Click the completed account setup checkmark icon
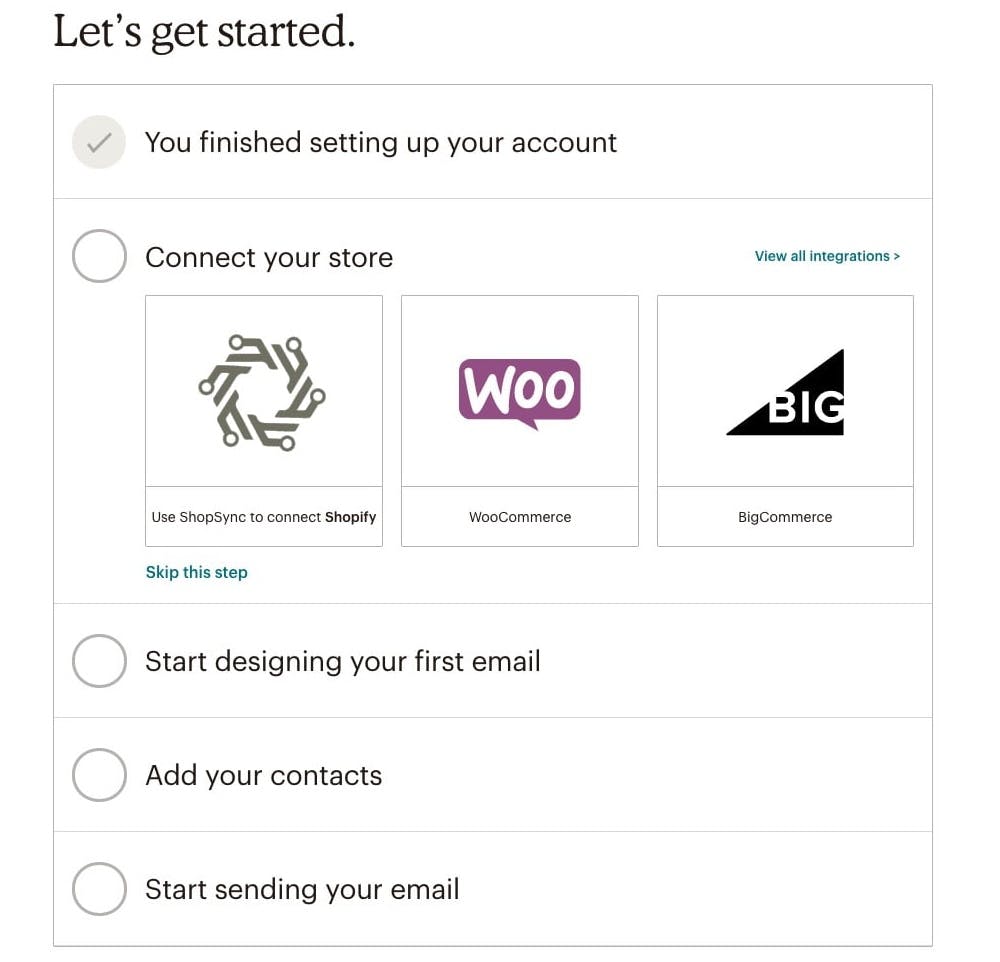Screen dimensions: 1000x962 click(x=99, y=142)
